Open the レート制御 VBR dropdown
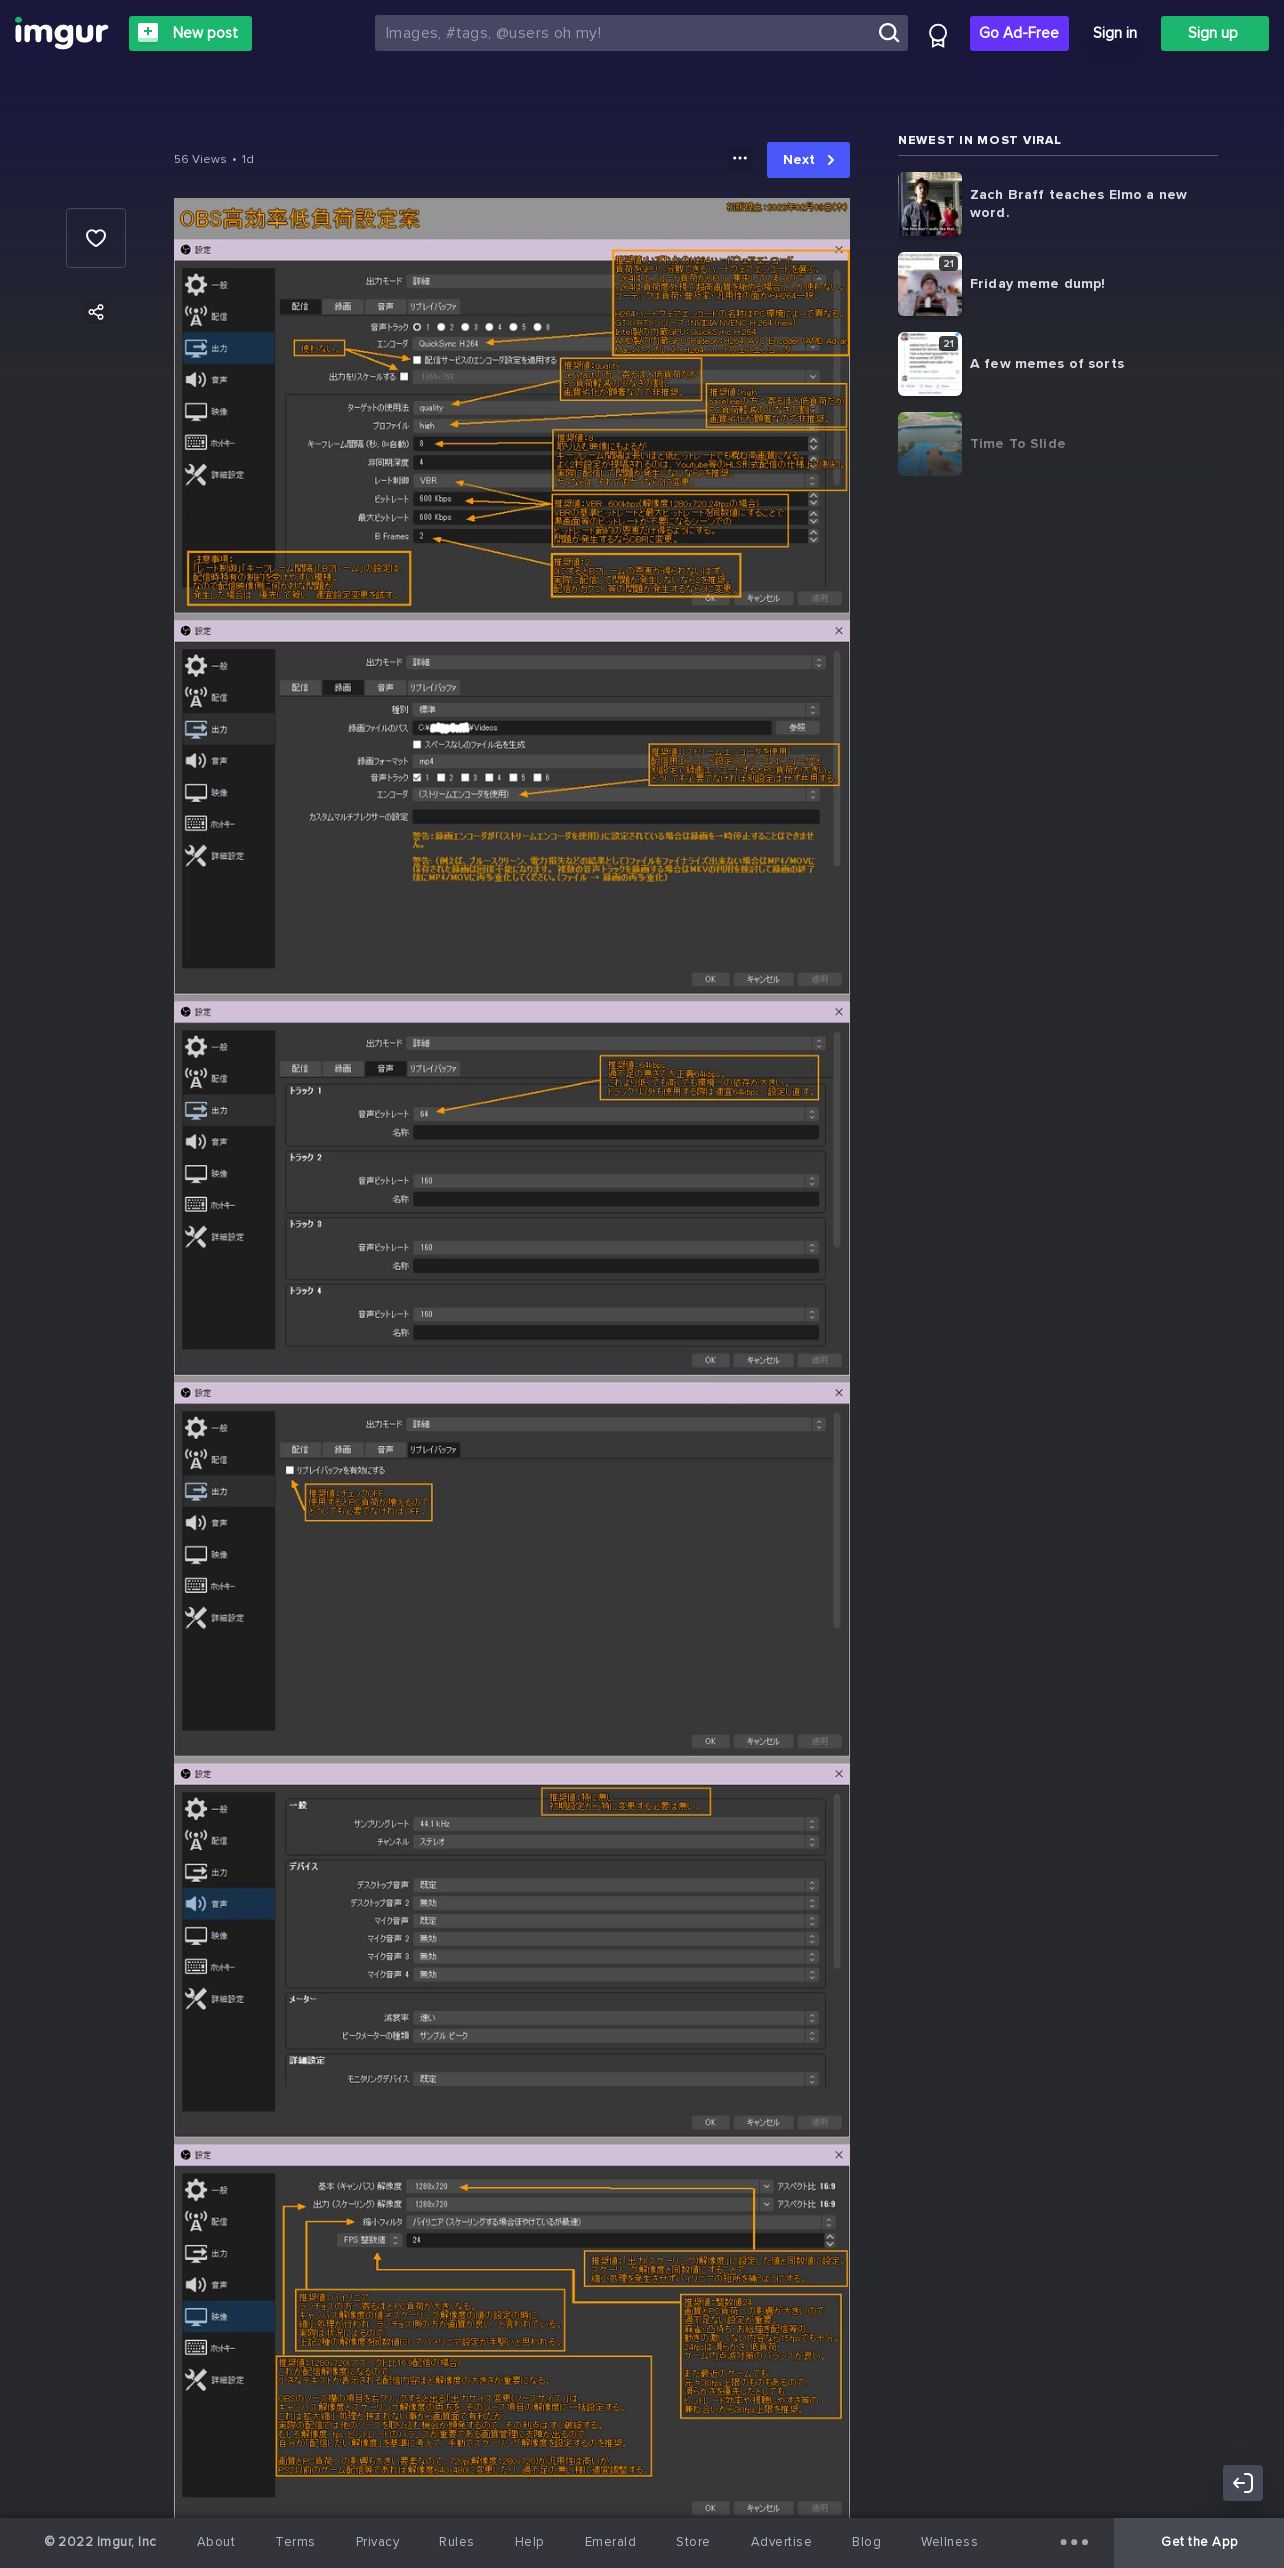Screen dimensions: 1284x2568 (617, 480)
